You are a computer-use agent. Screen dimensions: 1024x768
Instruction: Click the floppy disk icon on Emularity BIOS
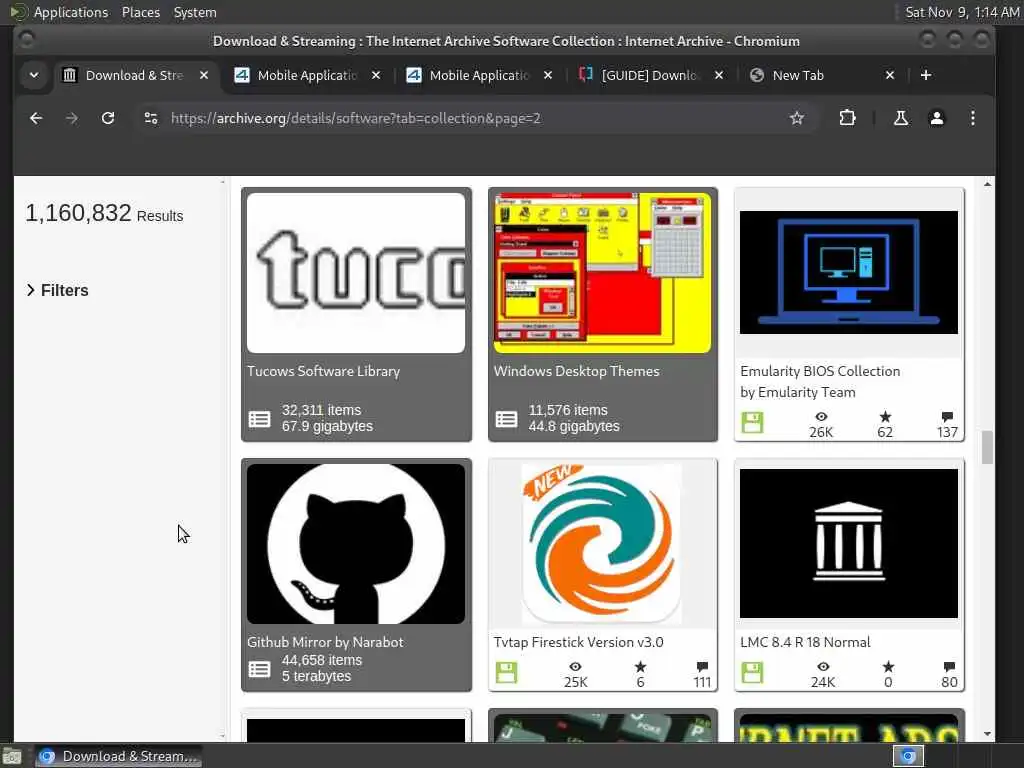752,423
